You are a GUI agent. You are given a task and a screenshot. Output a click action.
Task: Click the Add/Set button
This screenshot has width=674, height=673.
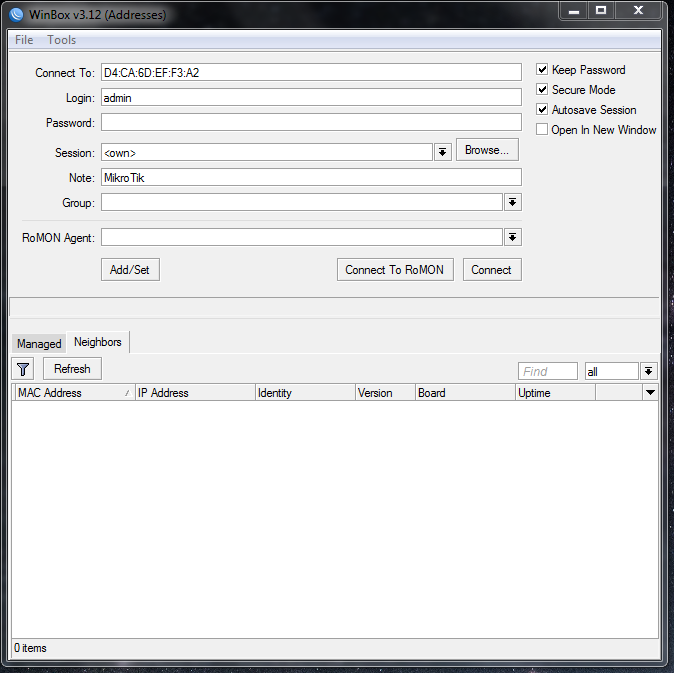(130, 269)
